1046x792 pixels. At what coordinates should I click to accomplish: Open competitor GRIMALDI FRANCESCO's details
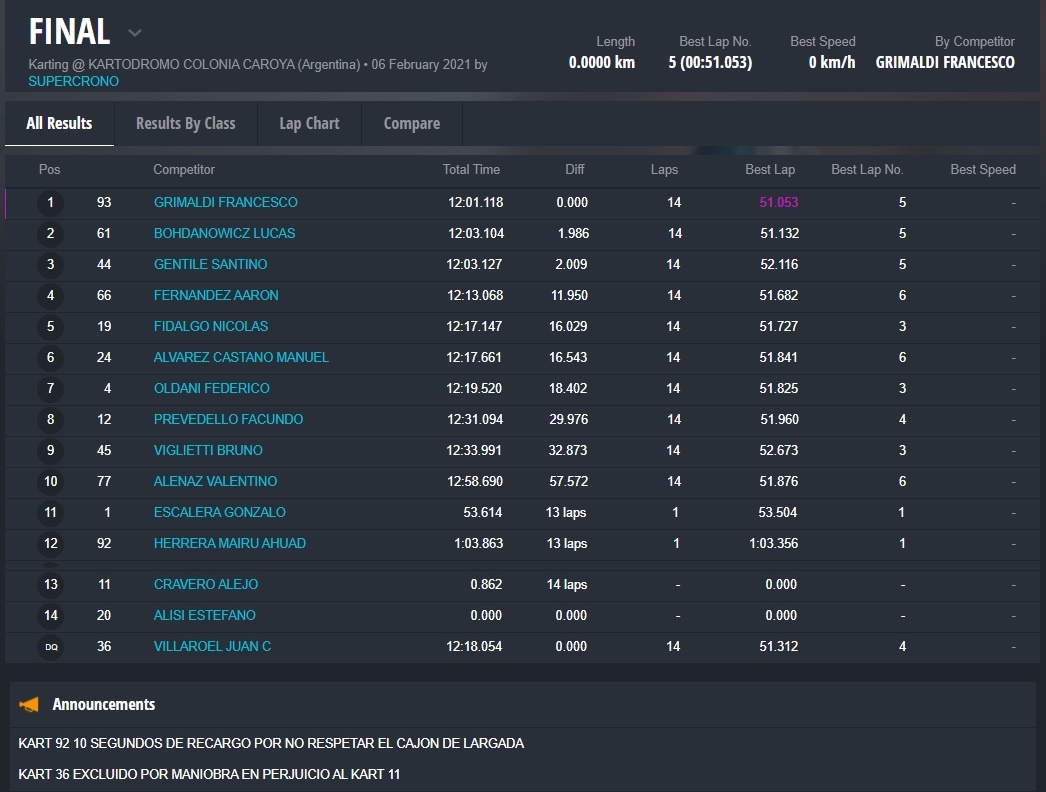225,203
